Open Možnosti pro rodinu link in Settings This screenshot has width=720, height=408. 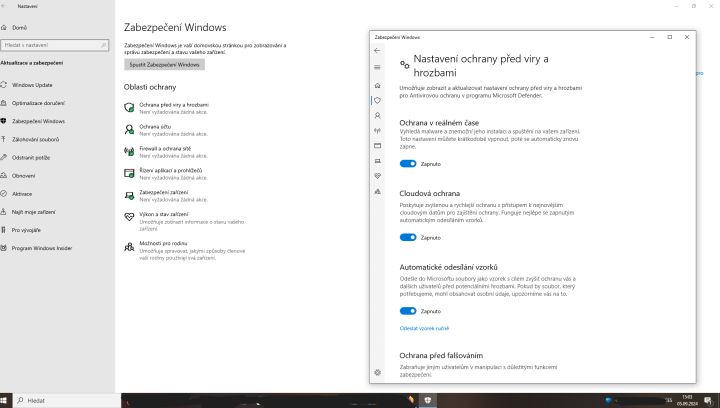[163, 243]
